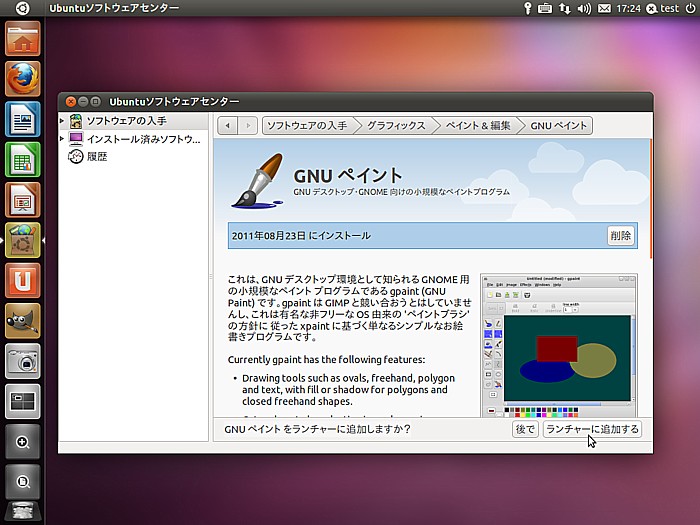Click the Get Software bag icon
This screenshot has height=525, width=700.
pyautogui.click(x=76, y=121)
